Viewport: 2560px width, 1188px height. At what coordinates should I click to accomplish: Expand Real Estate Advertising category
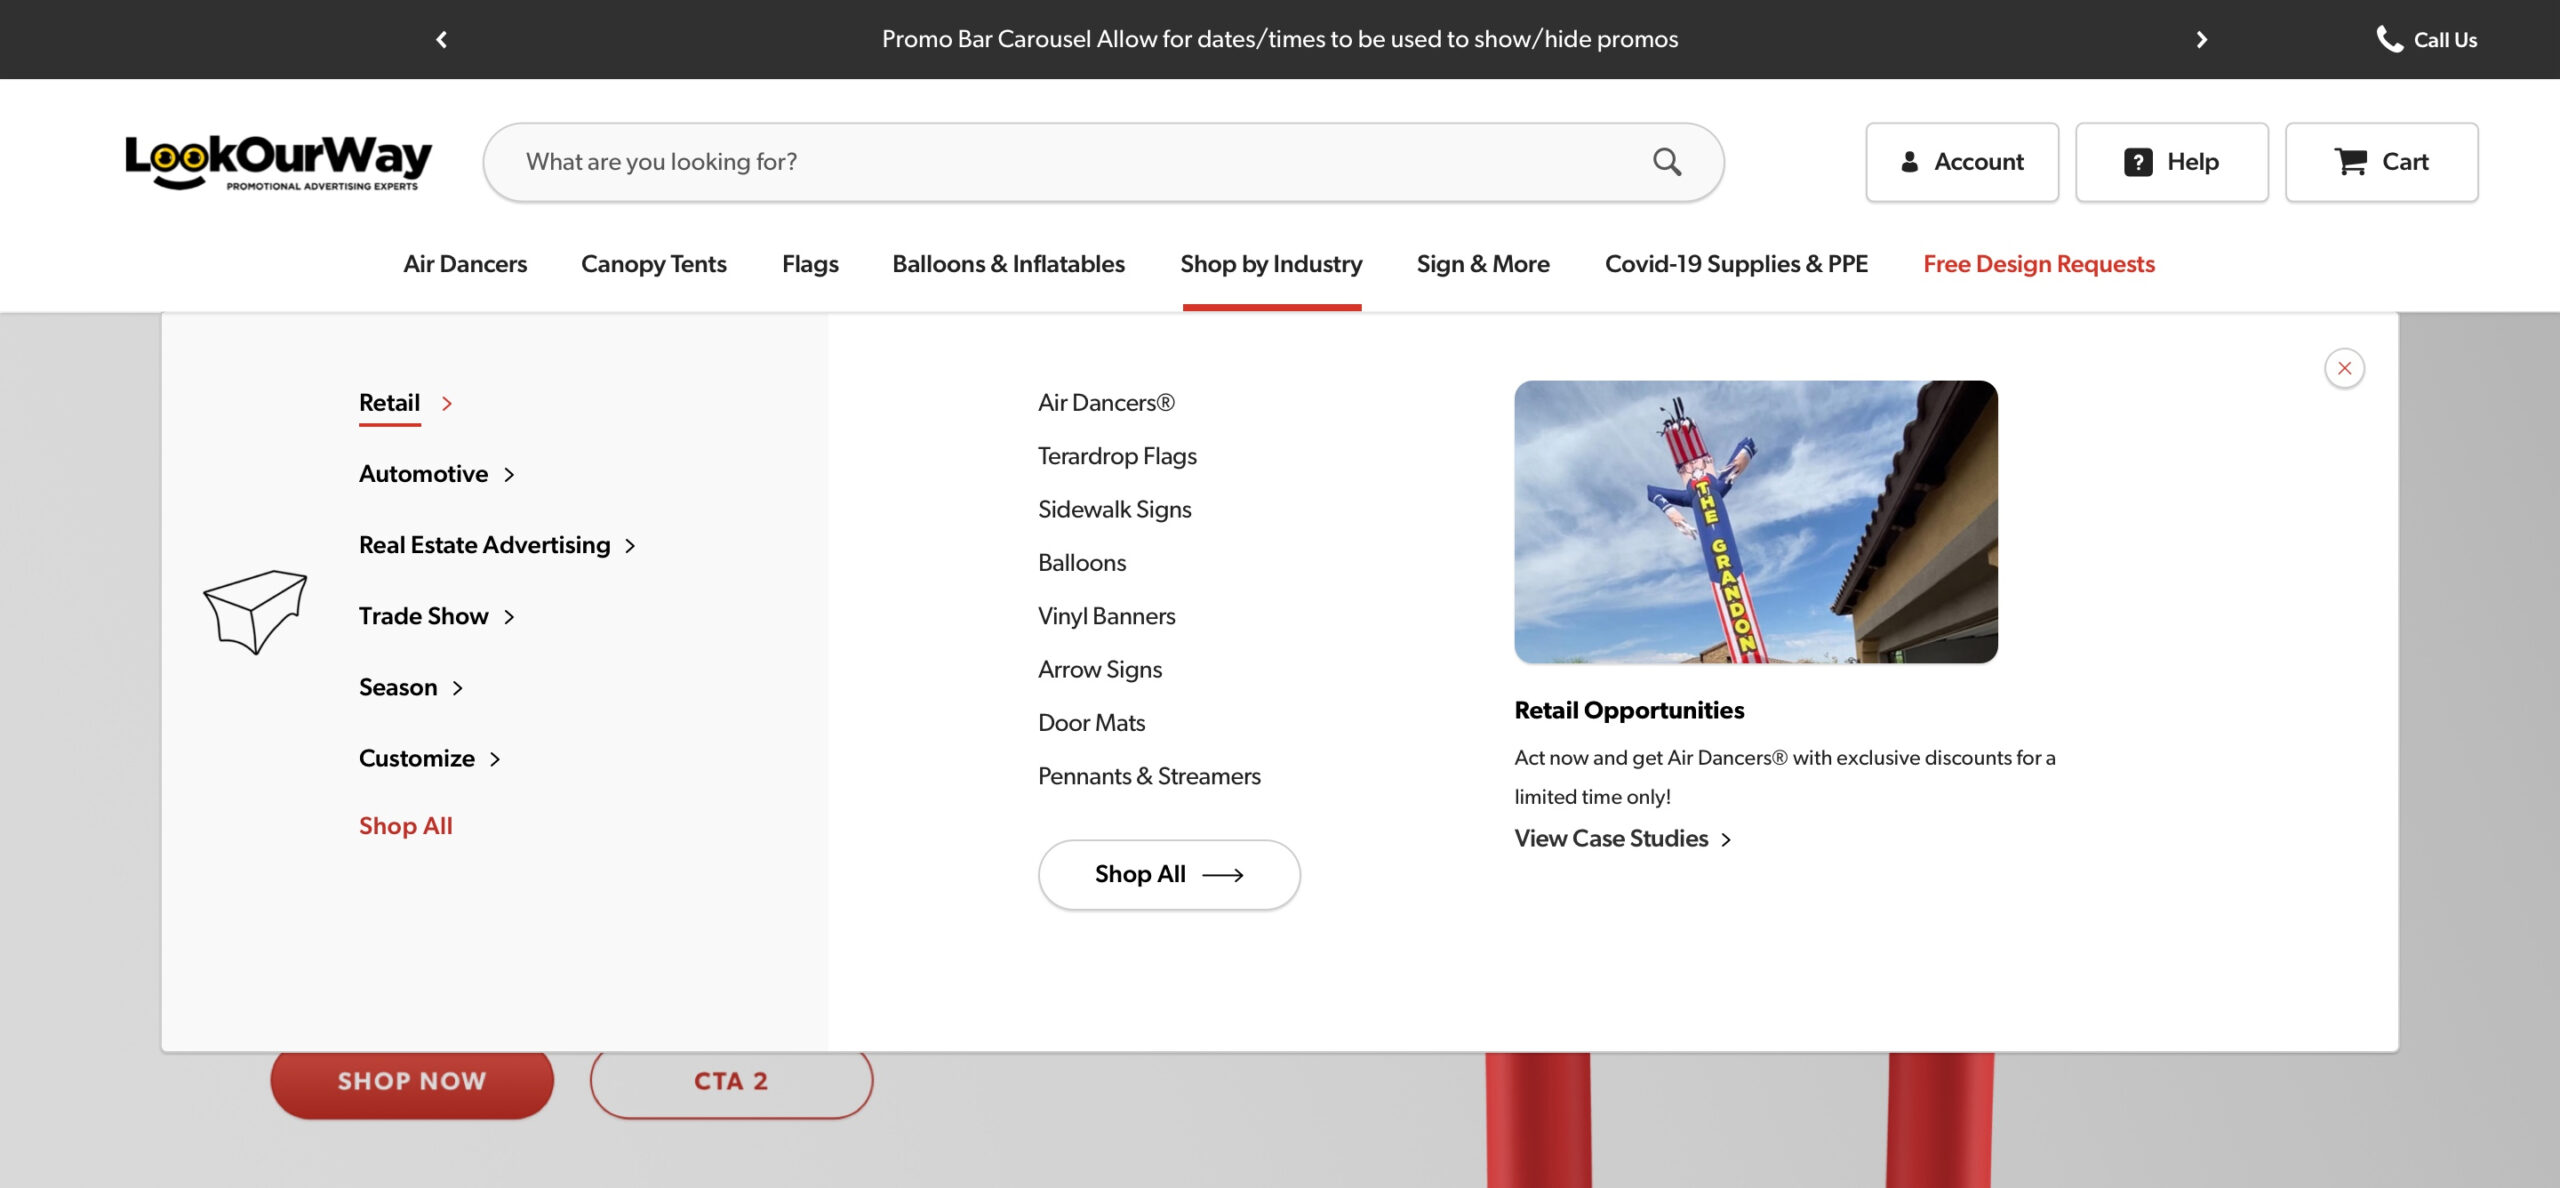point(497,545)
